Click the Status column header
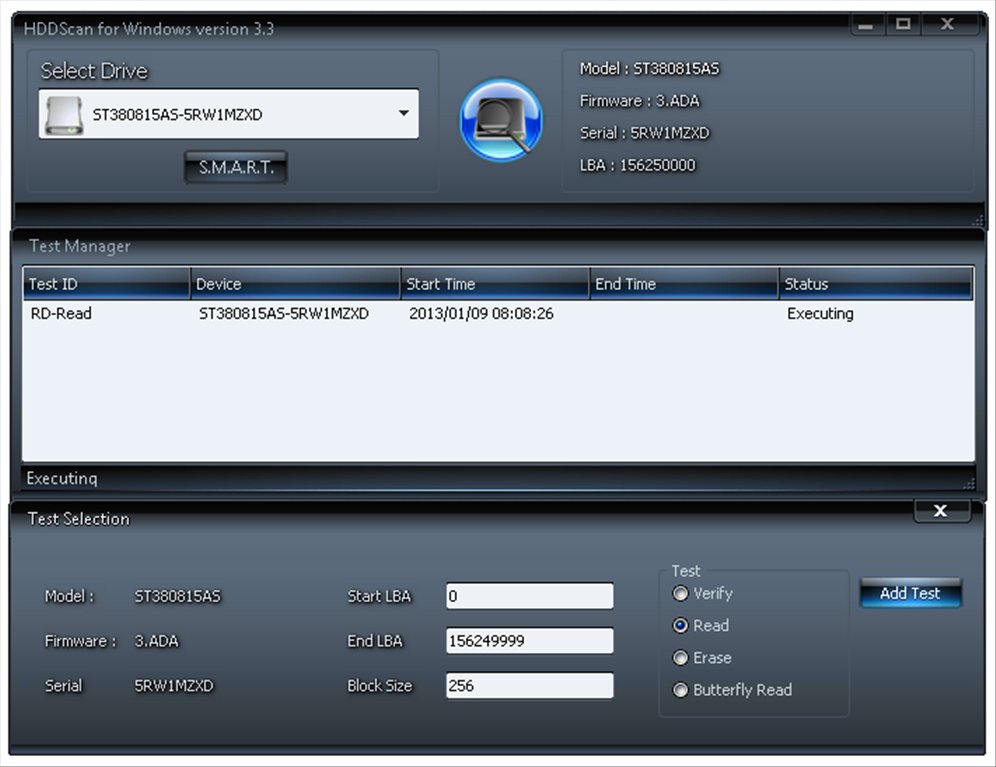The height and width of the screenshot is (767, 996). point(875,283)
